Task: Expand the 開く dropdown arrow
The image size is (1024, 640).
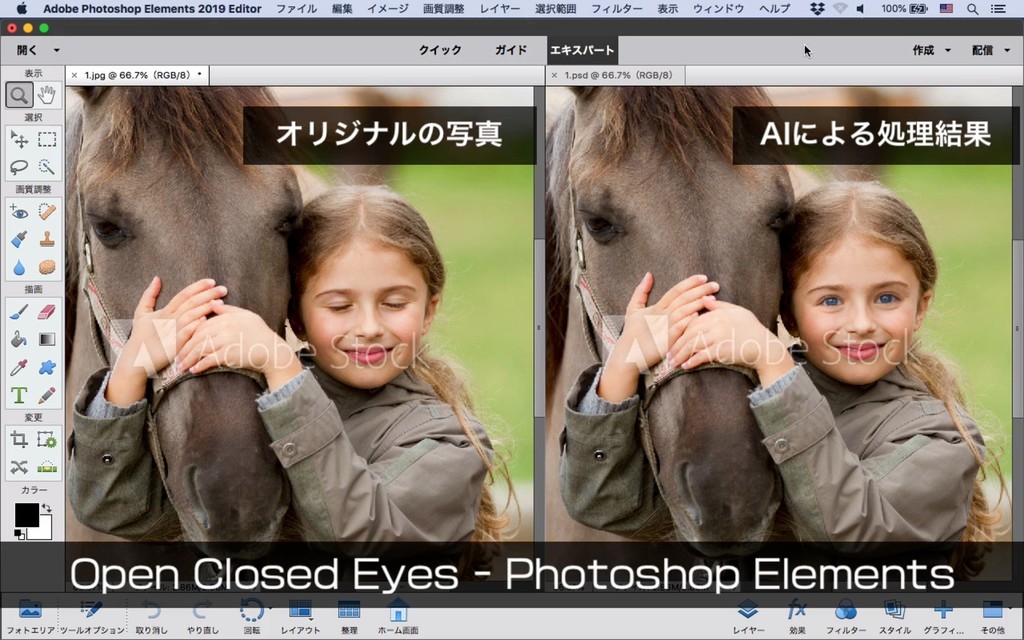Action: click(57, 50)
